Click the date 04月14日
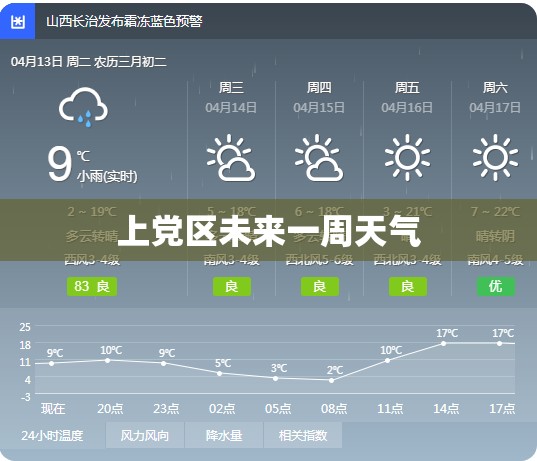Screen dimensions: 537x461 231,108
